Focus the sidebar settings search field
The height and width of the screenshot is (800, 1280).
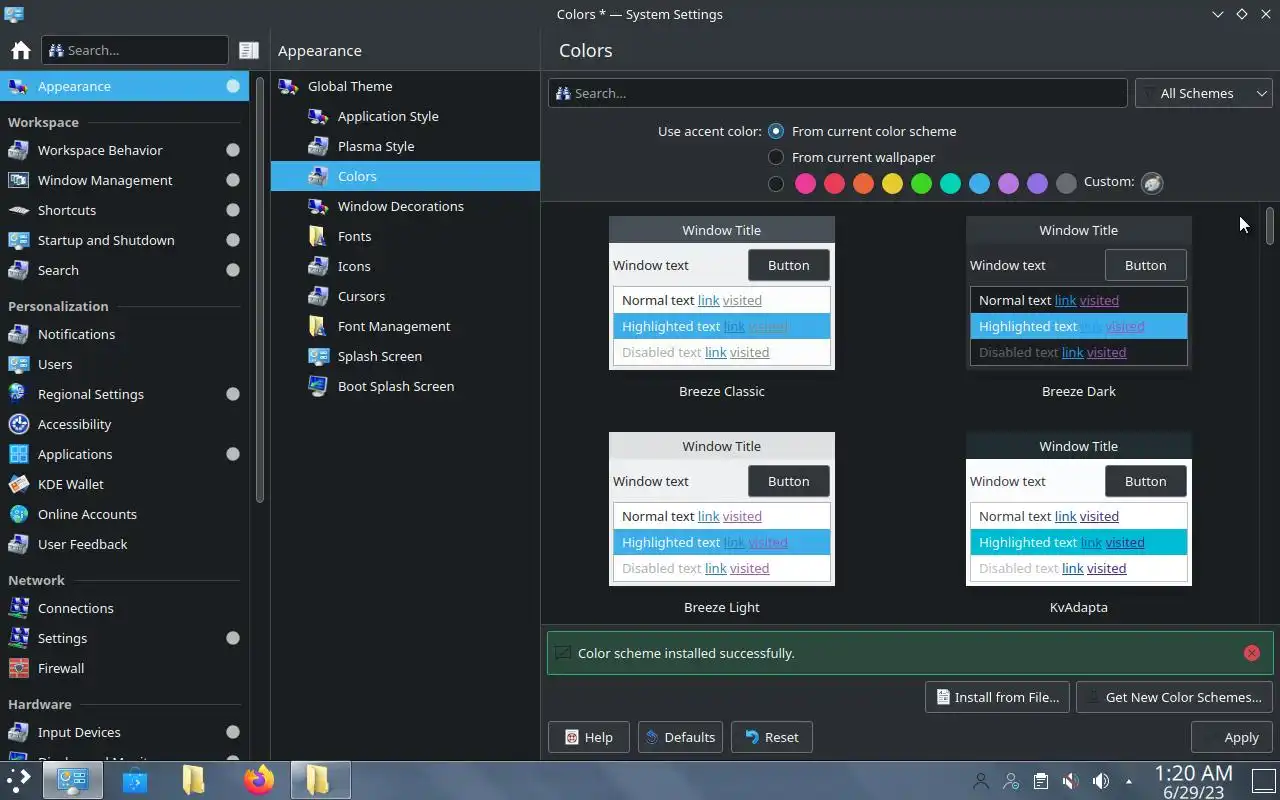(x=135, y=50)
